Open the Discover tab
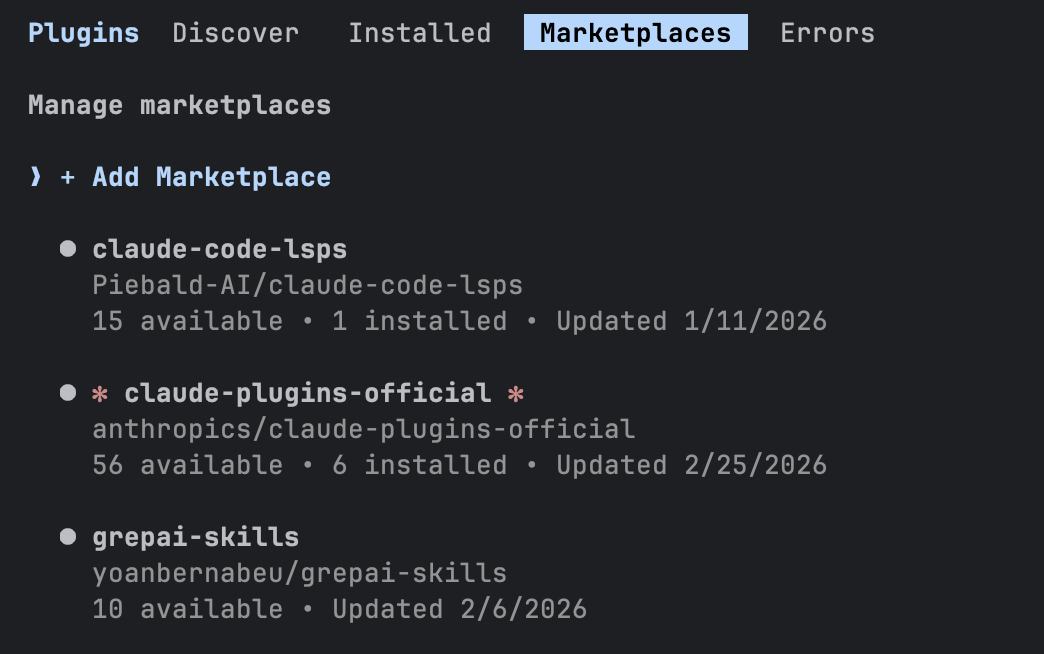 [x=236, y=33]
